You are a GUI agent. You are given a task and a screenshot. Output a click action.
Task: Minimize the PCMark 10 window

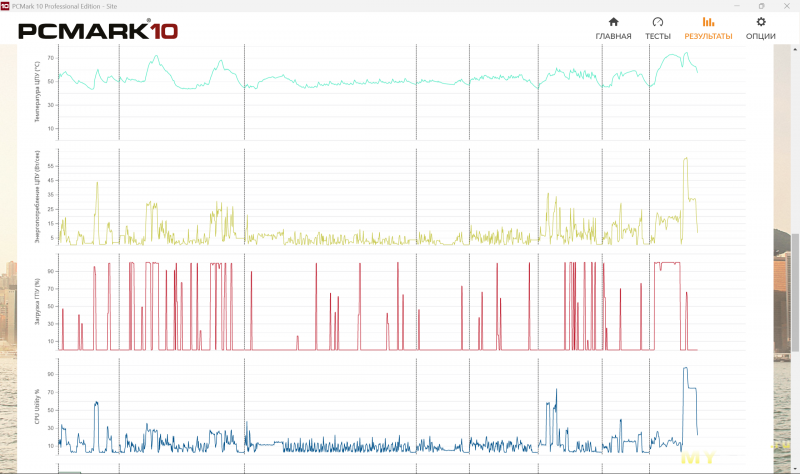point(733,5)
